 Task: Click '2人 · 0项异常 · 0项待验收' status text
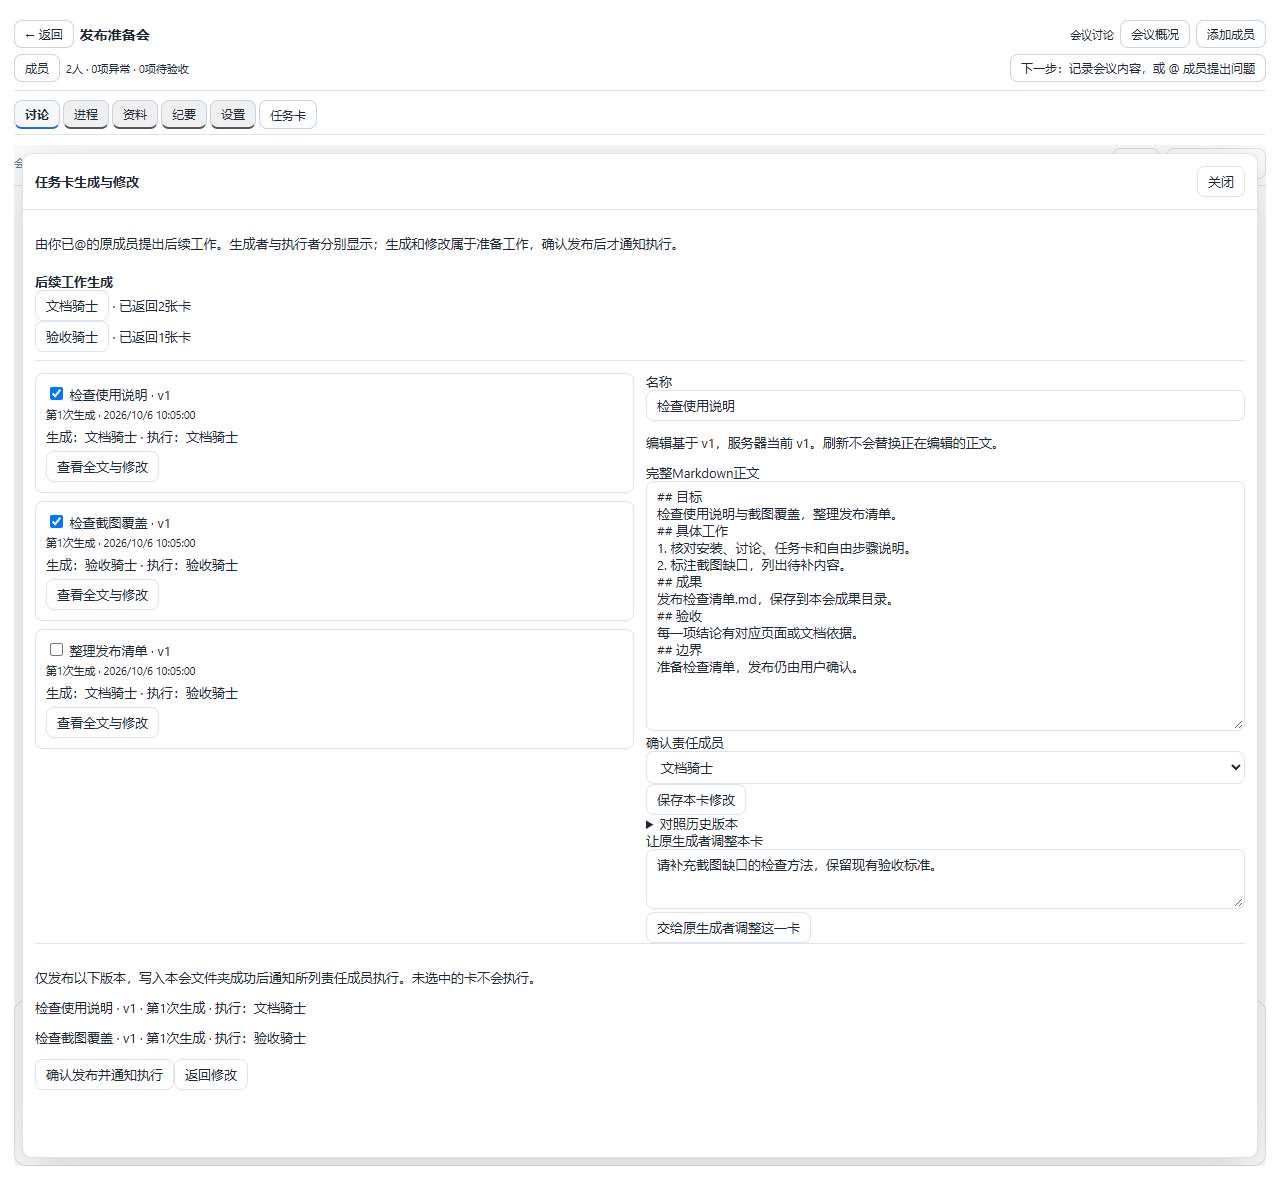(x=127, y=69)
